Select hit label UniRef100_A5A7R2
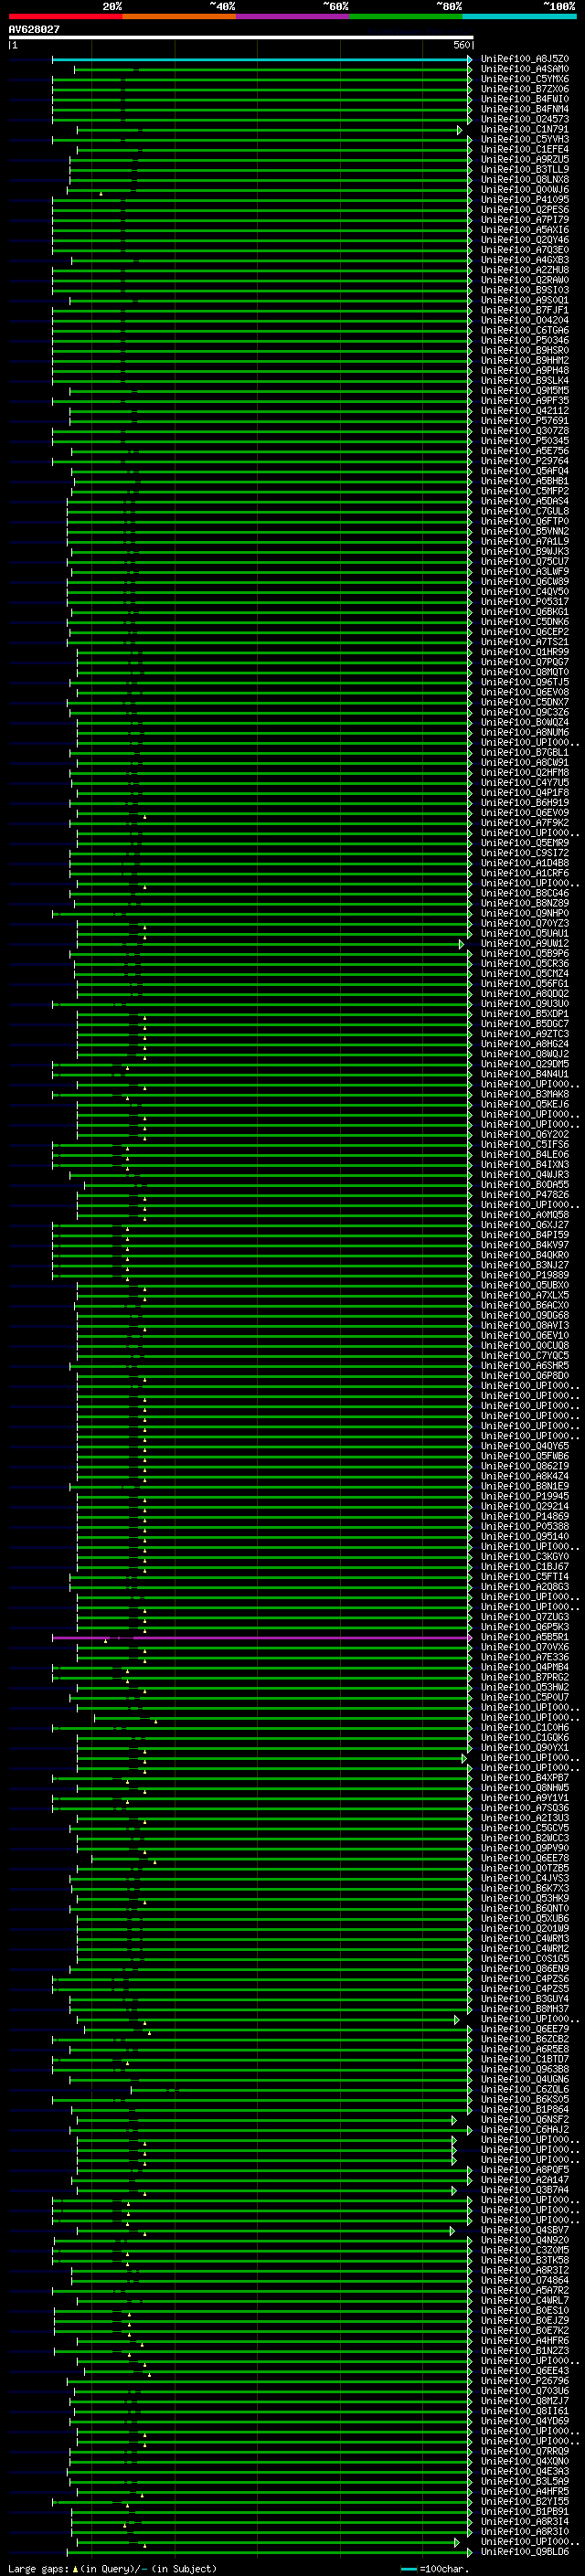The height and width of the screenshot is (2576, 585). tap(525, 2290)
